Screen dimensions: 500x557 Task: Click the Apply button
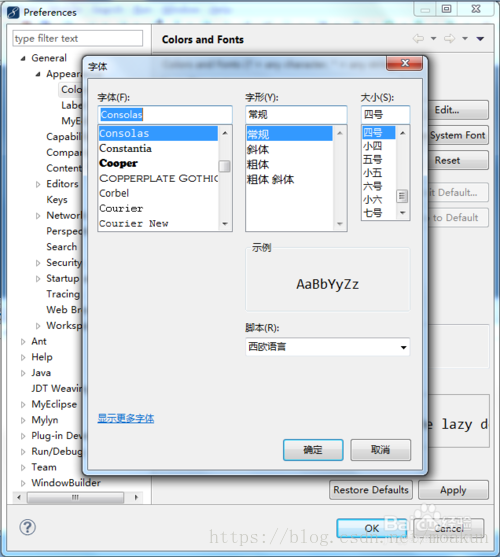click(x=453, y=490)
